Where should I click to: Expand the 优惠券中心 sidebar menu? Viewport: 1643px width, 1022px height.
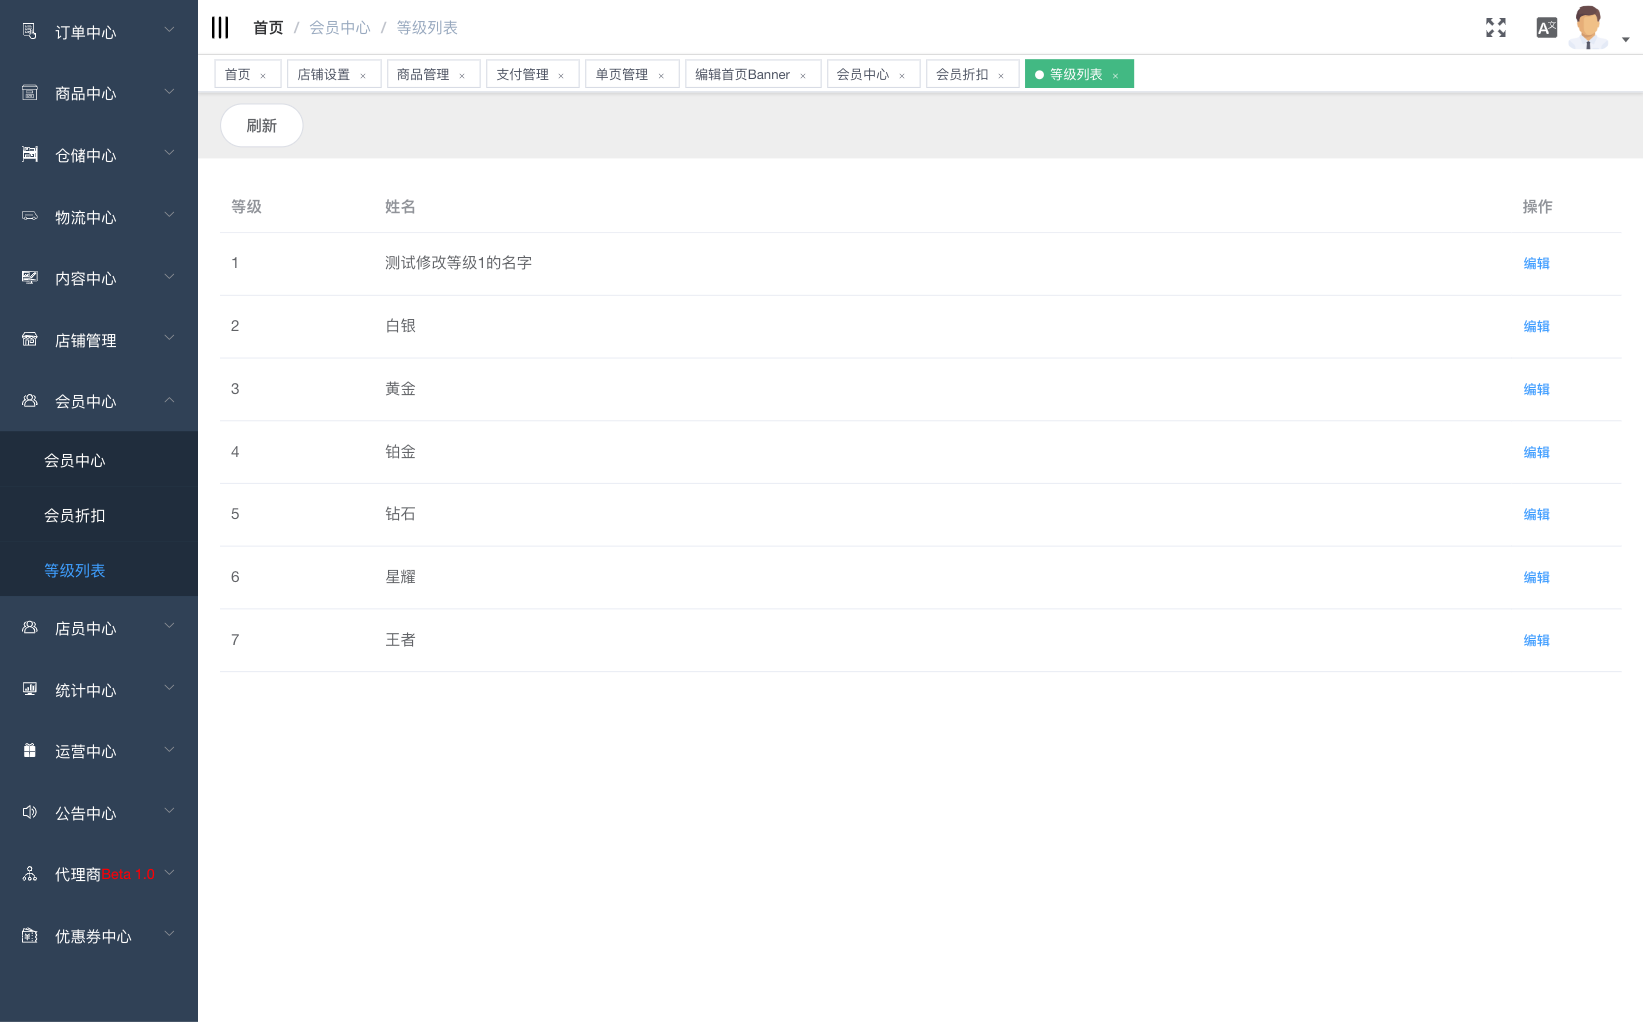169,935
